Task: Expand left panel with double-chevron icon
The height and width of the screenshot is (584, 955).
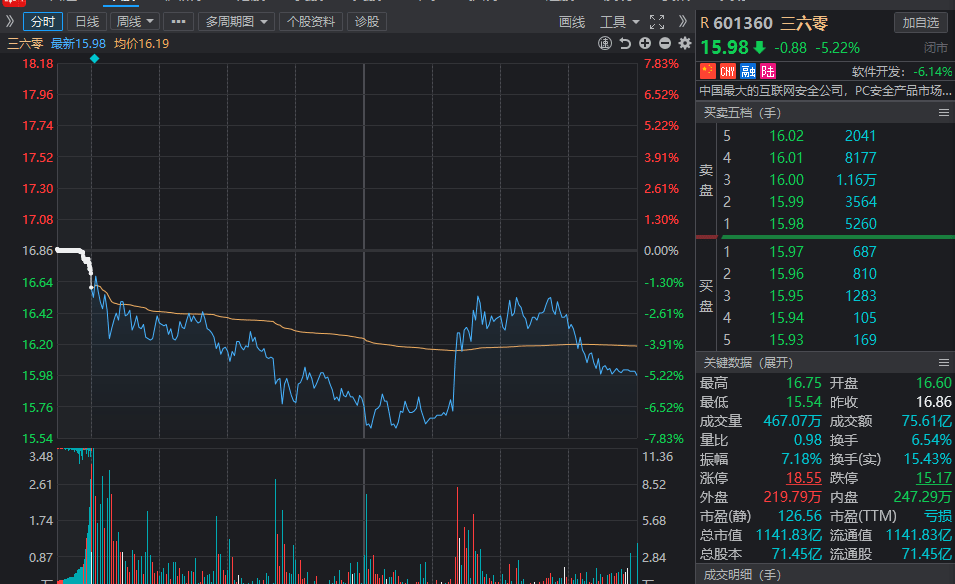Action: tap(10, 21)
